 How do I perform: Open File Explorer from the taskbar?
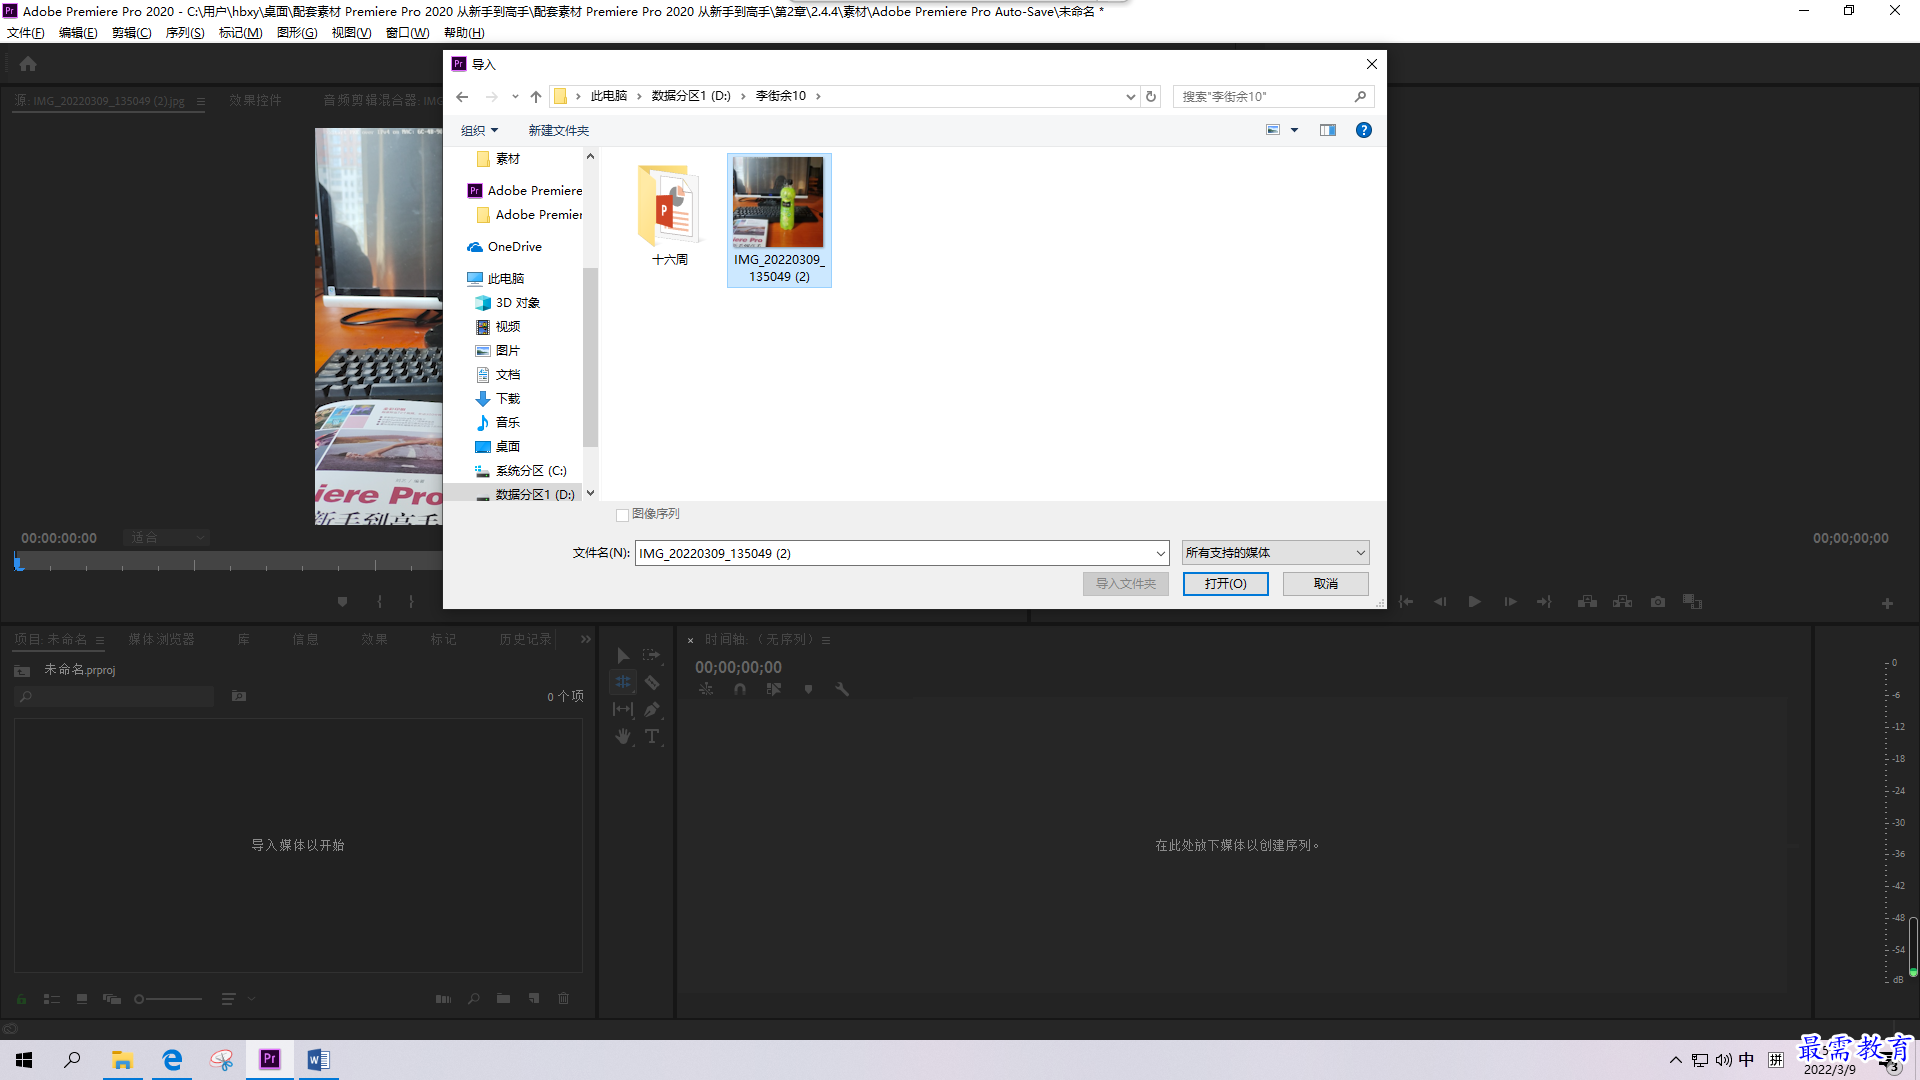click(122, 1059)
